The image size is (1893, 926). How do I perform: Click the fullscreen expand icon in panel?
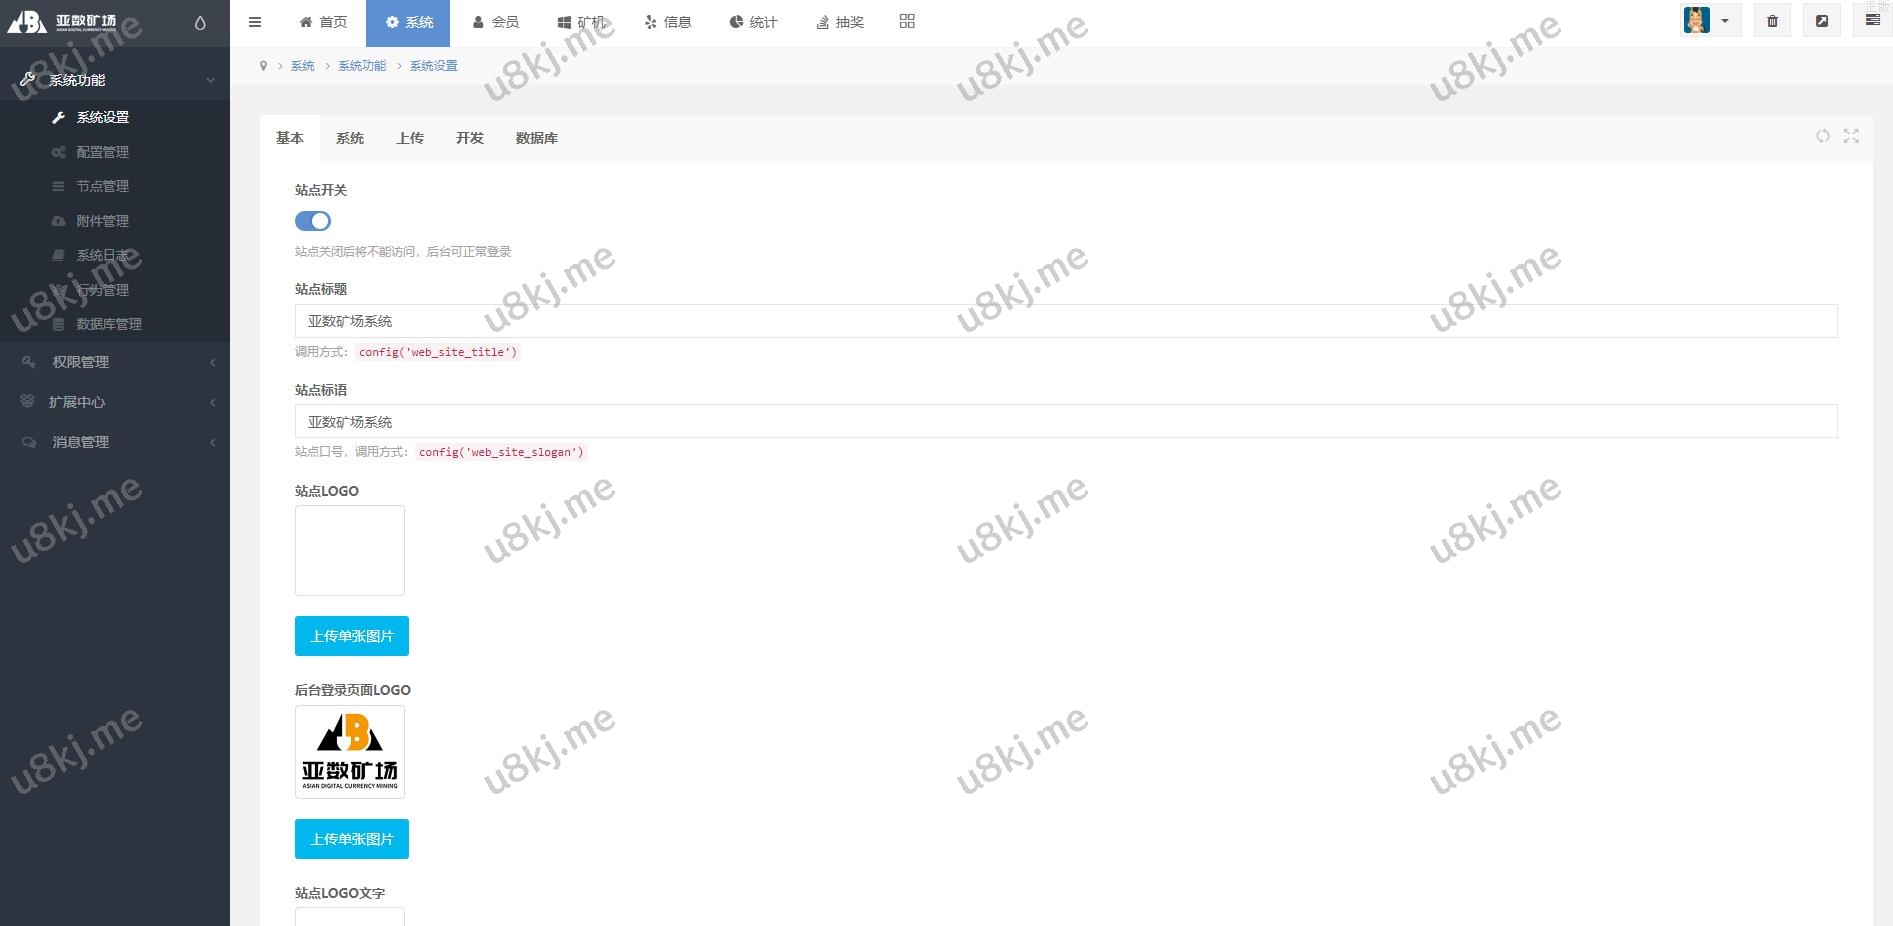(x=1851, y=136)
